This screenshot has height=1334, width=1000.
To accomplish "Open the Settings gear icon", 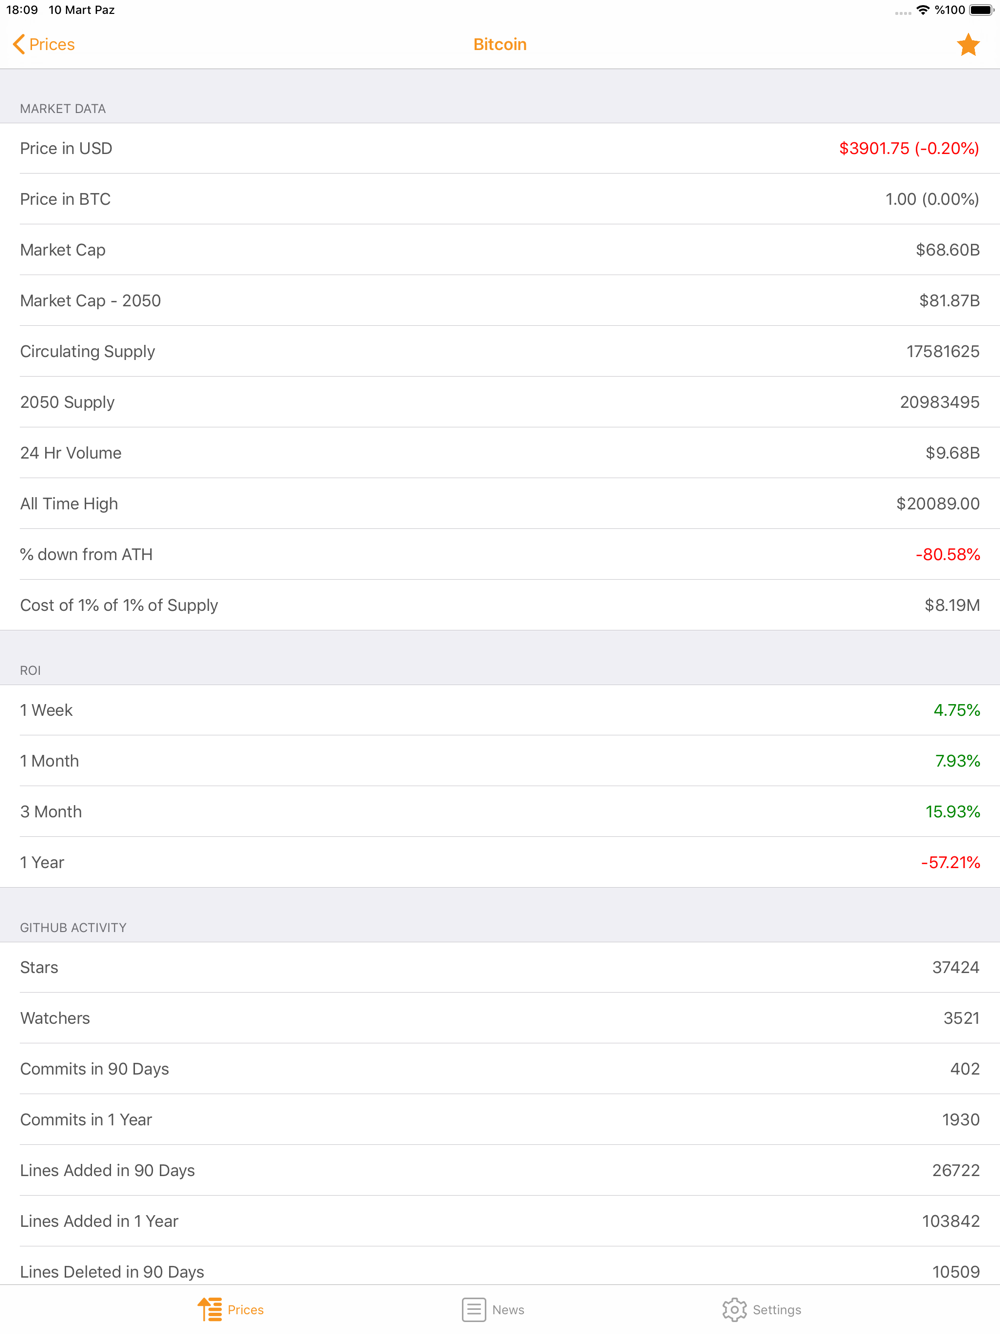I will [734, 1309].
